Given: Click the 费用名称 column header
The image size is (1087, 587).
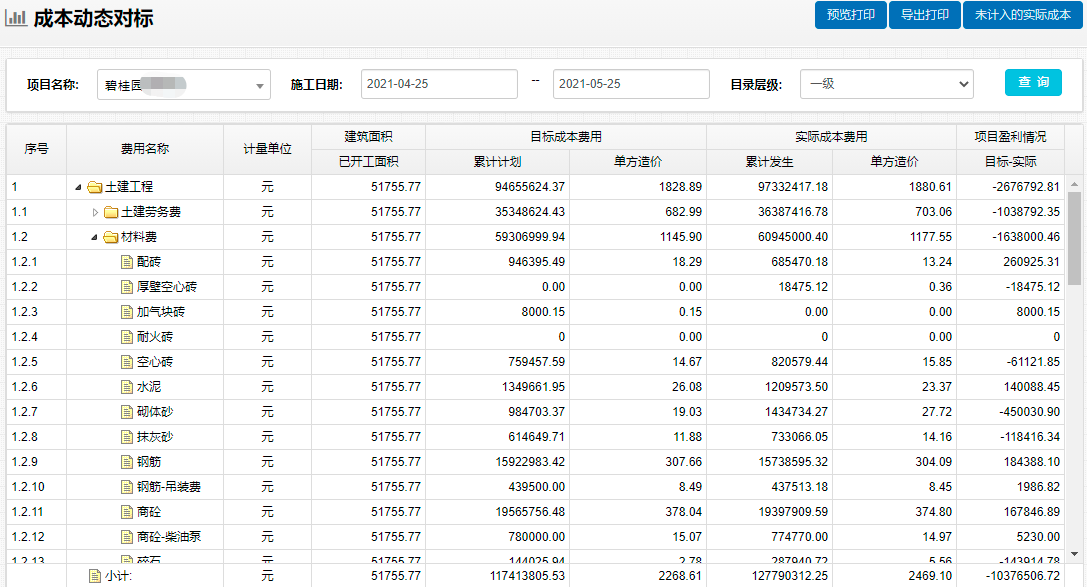Looking at the screenshot, I should coord(145,149).
